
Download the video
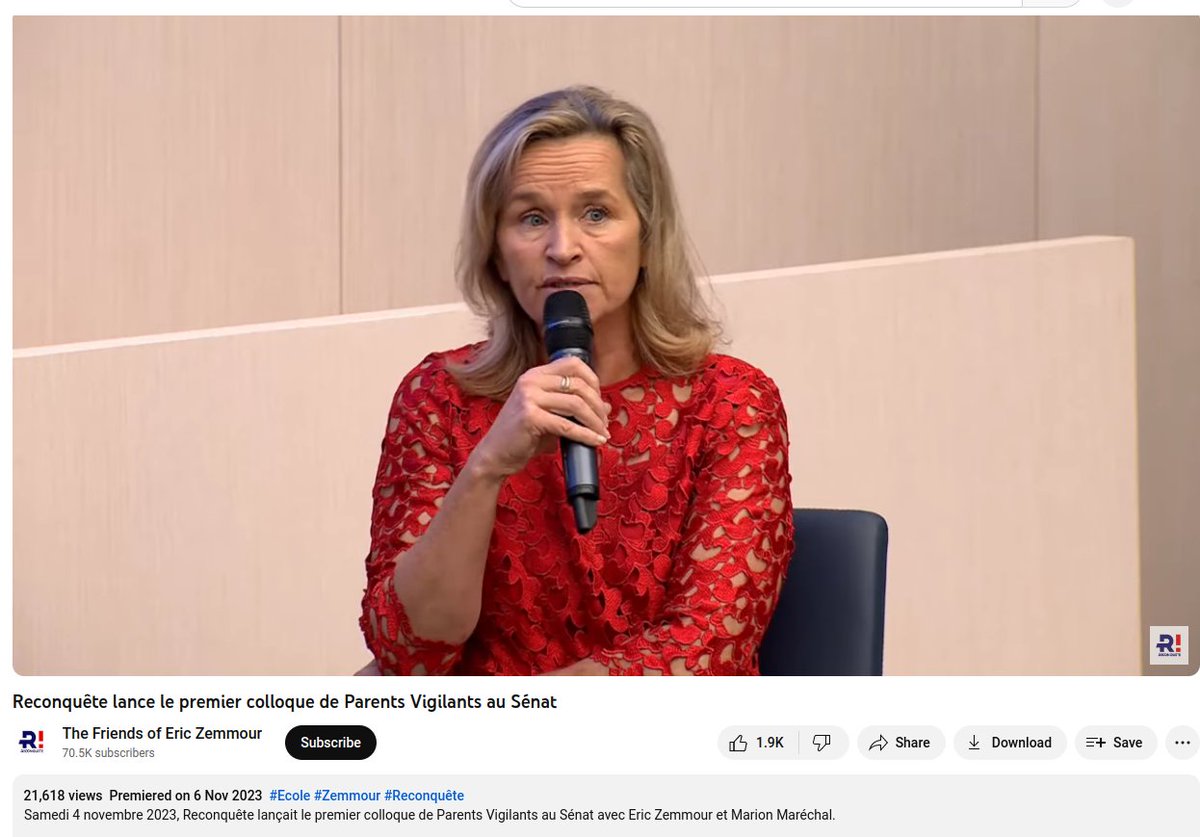pos(1010,743)
